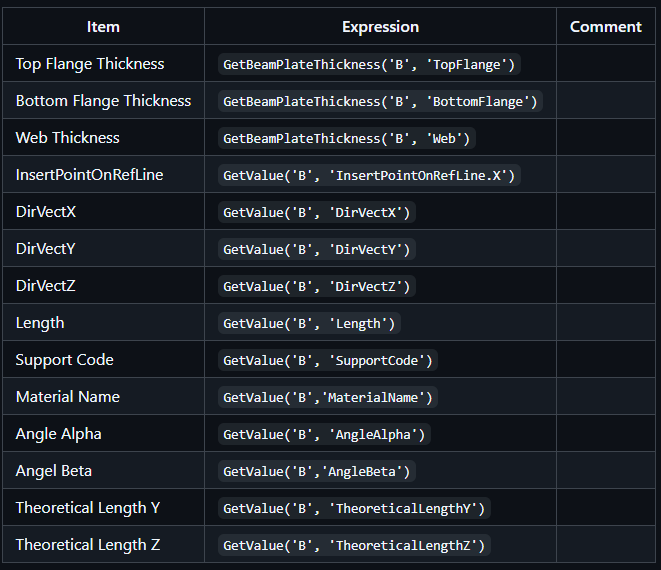Click the 'InsertPointOnRefLine.X' GetValue expression
Screen dimensions: 661x570
pyautogui.click(x=369, y=176)
